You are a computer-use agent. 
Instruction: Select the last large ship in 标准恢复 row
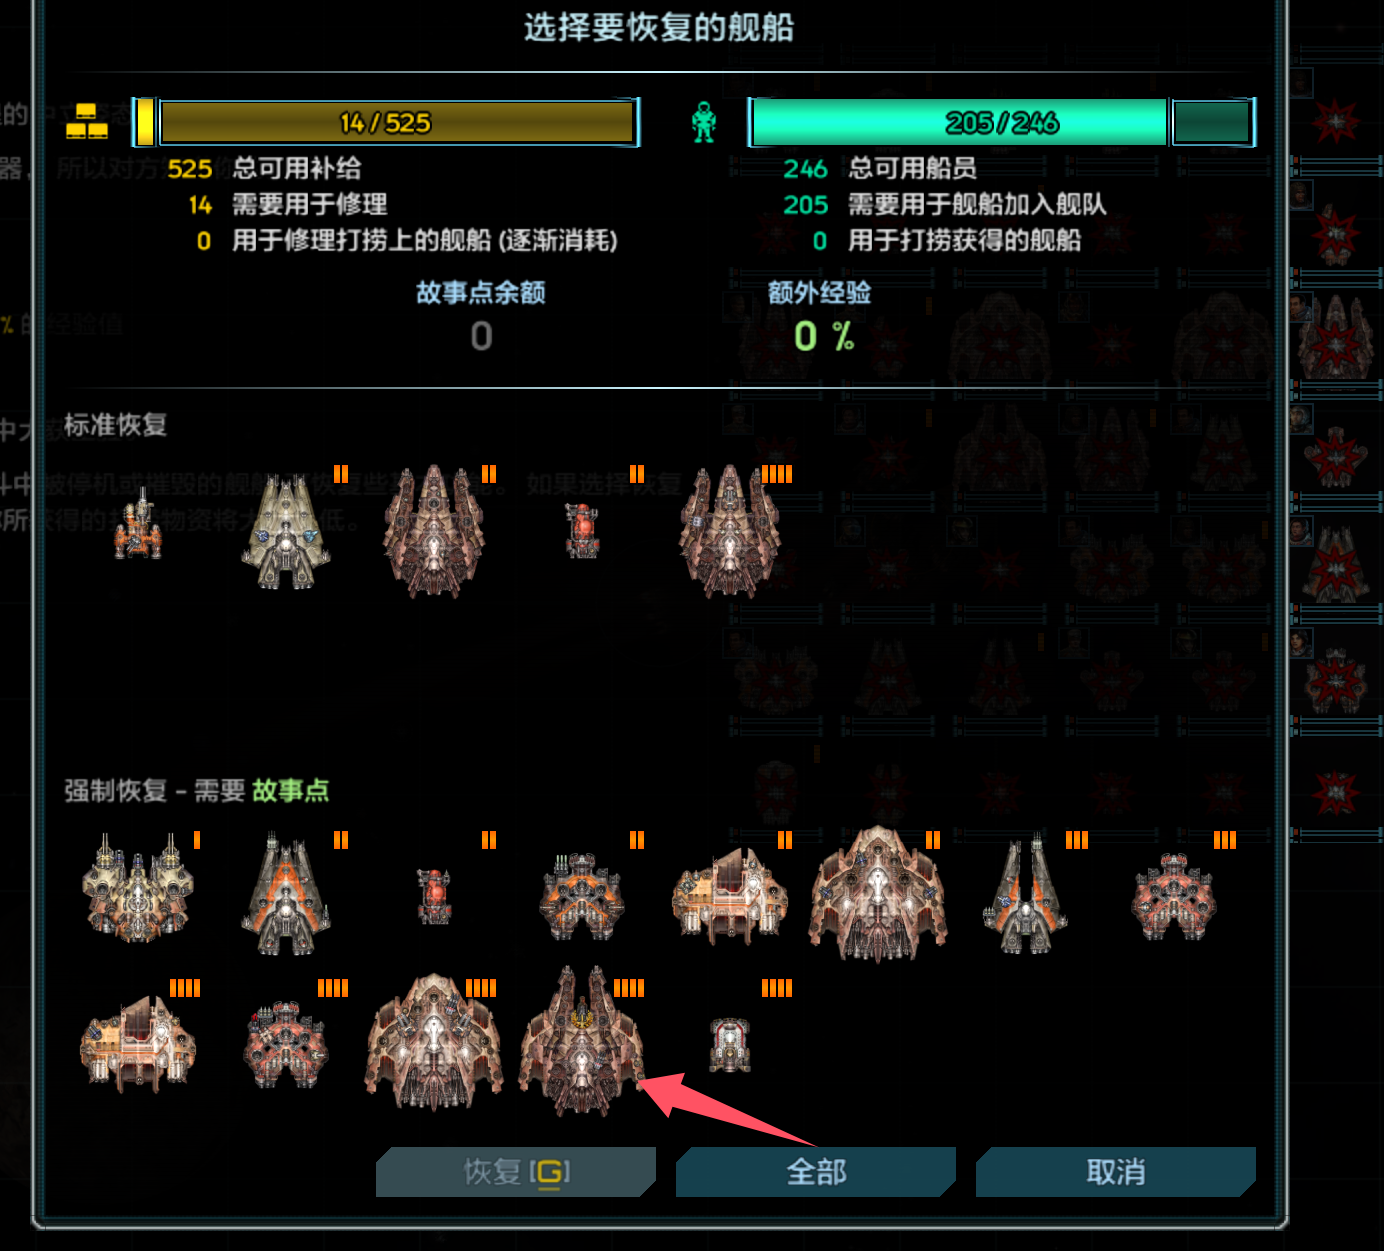coord(730,532)
